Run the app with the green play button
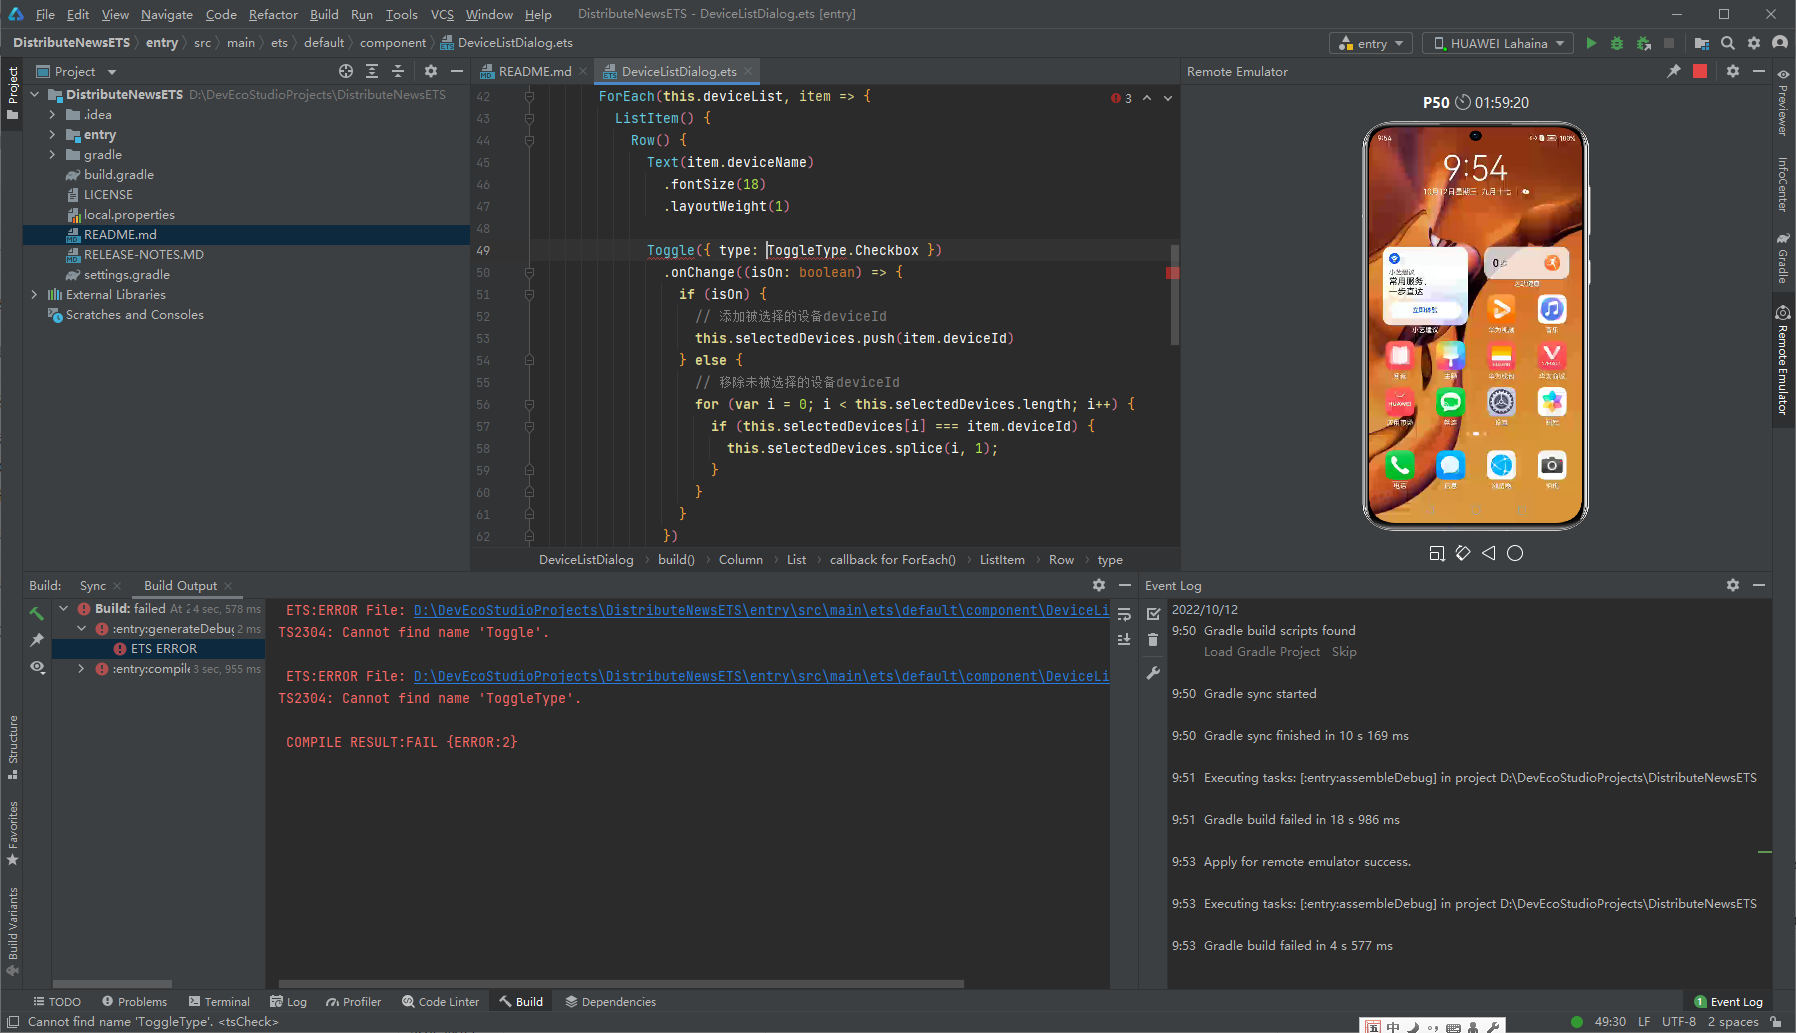 tap(1591, 43)
